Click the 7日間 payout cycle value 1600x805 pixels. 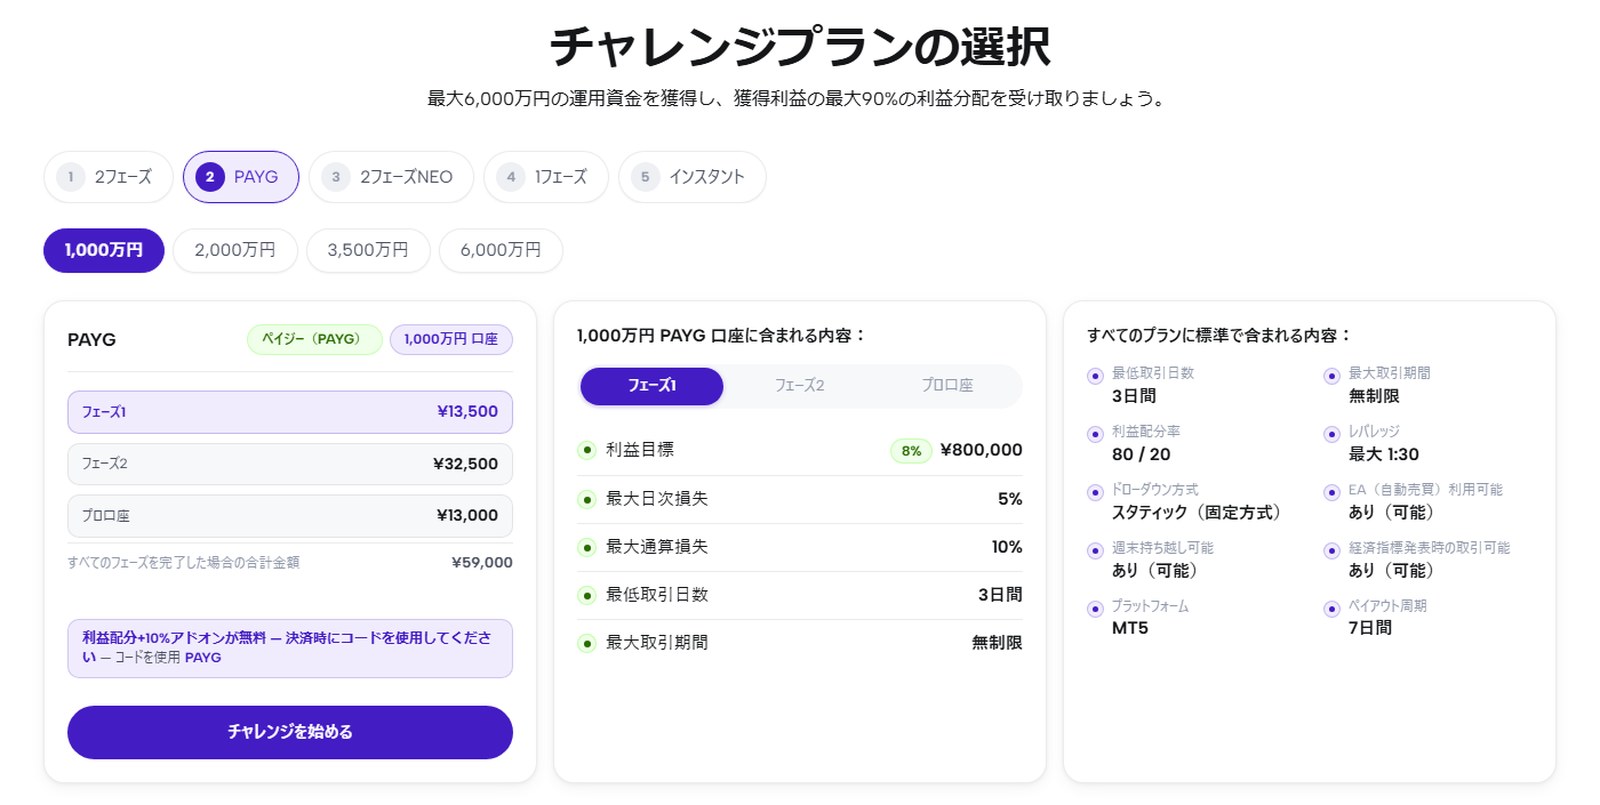pos(1370,628)
